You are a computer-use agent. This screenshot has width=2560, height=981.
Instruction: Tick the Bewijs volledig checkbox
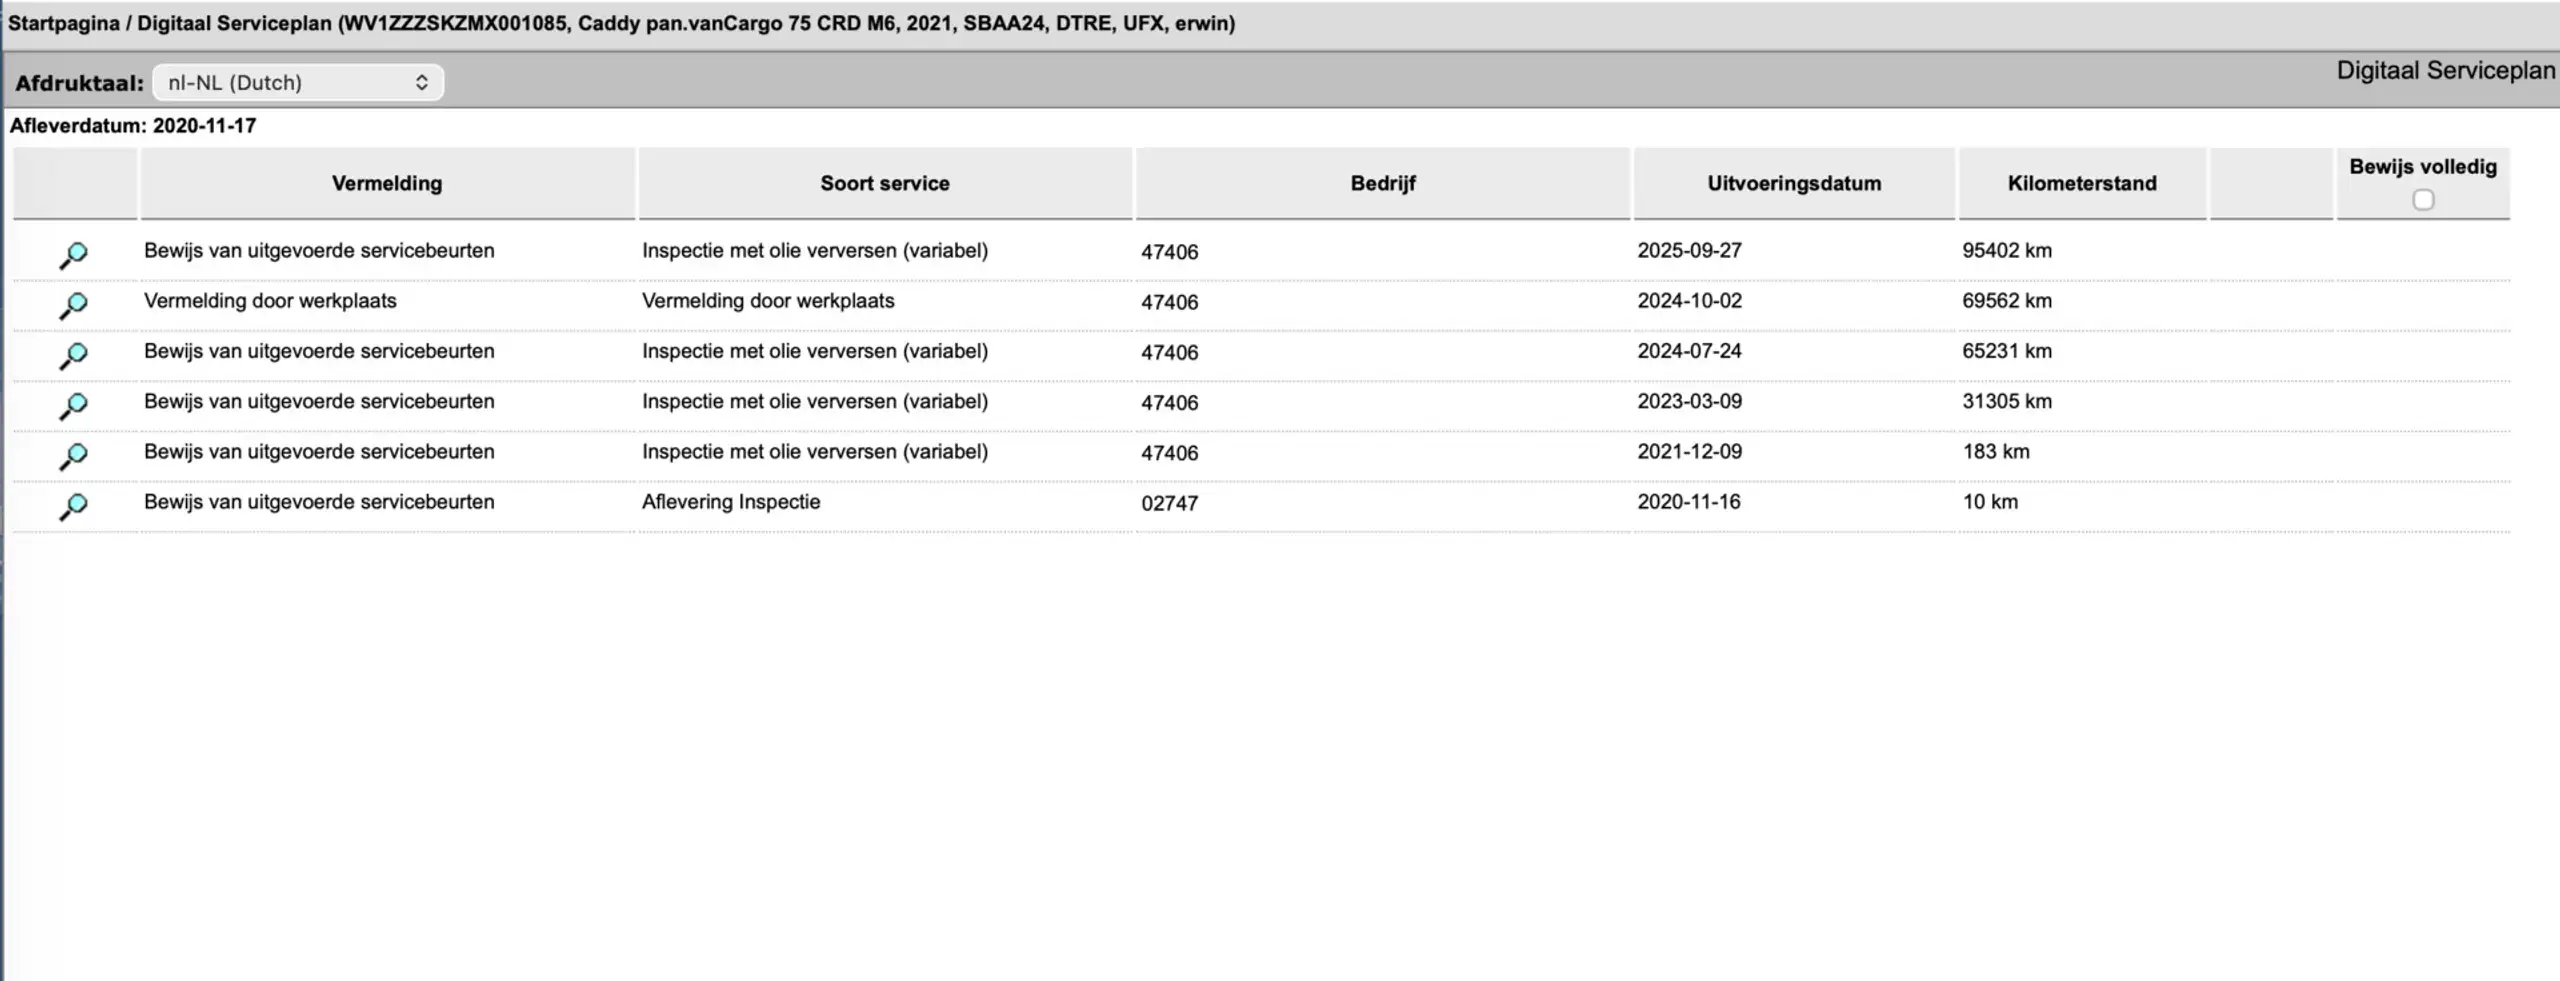pyautogui.click(x=2423, y=200)
